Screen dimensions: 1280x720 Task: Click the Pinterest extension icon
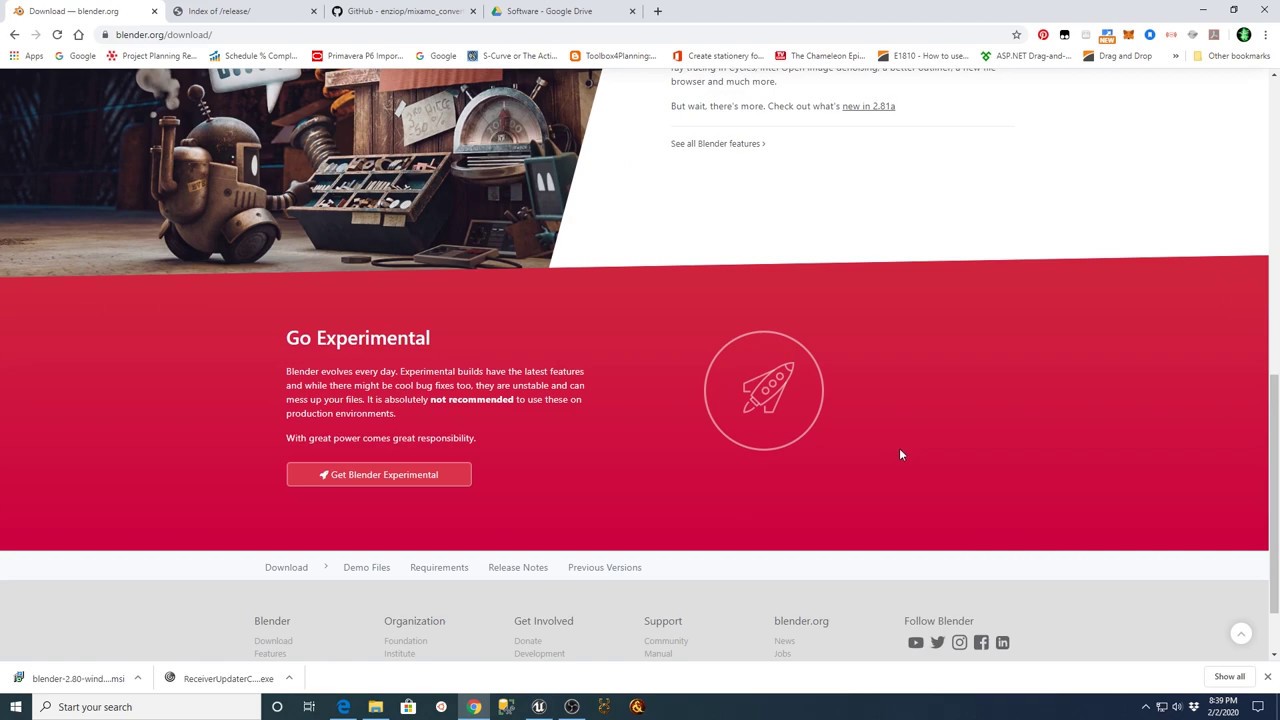coord(1043,34)
